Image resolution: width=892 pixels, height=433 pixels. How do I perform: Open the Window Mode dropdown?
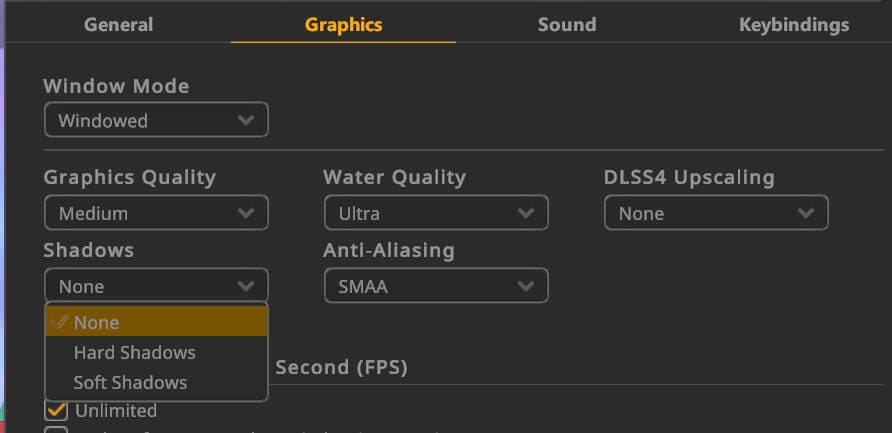pos(156,120)
